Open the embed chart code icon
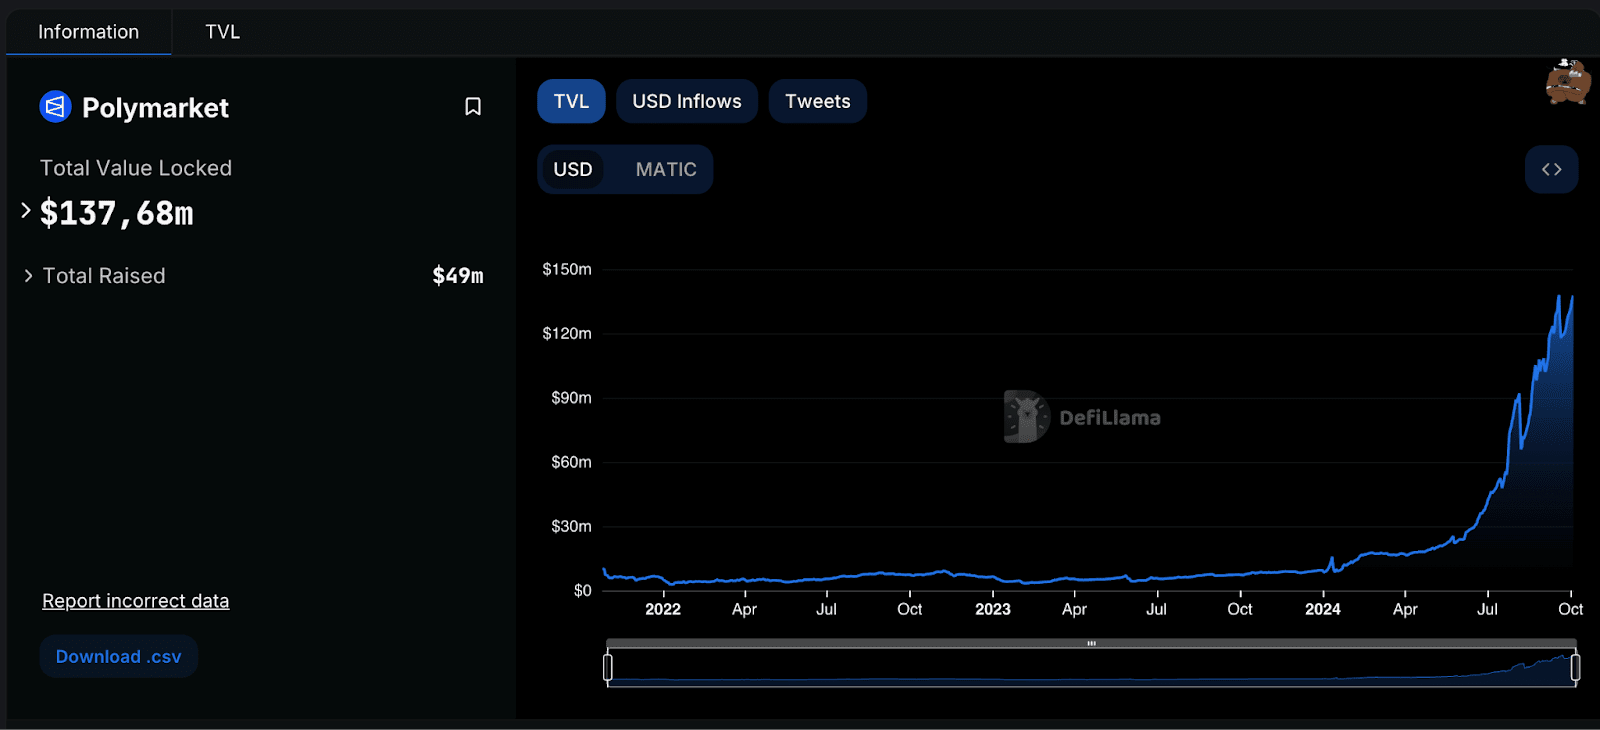This screenshot has width=1600, height=730. (x=1551, y=169)
